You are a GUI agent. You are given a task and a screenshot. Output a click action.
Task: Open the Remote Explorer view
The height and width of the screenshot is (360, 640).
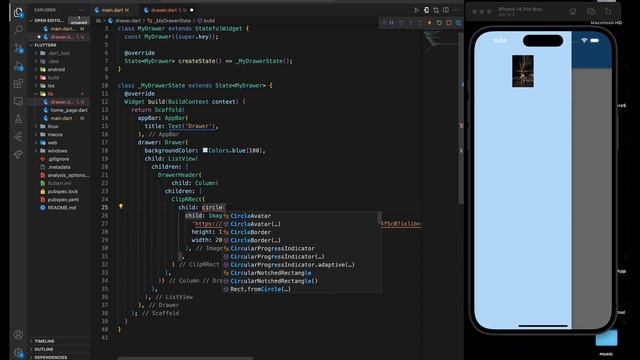(x=18, y=101)
